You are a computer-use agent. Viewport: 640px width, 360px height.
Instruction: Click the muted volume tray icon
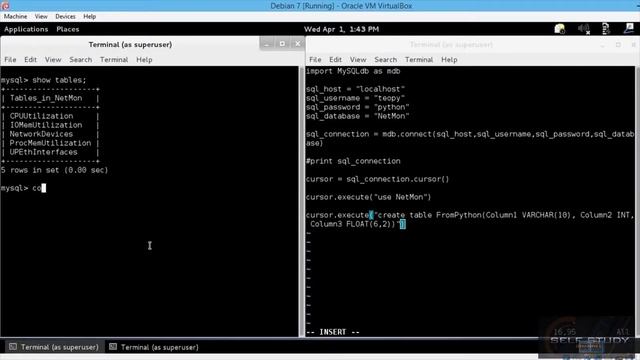(584, 29)
